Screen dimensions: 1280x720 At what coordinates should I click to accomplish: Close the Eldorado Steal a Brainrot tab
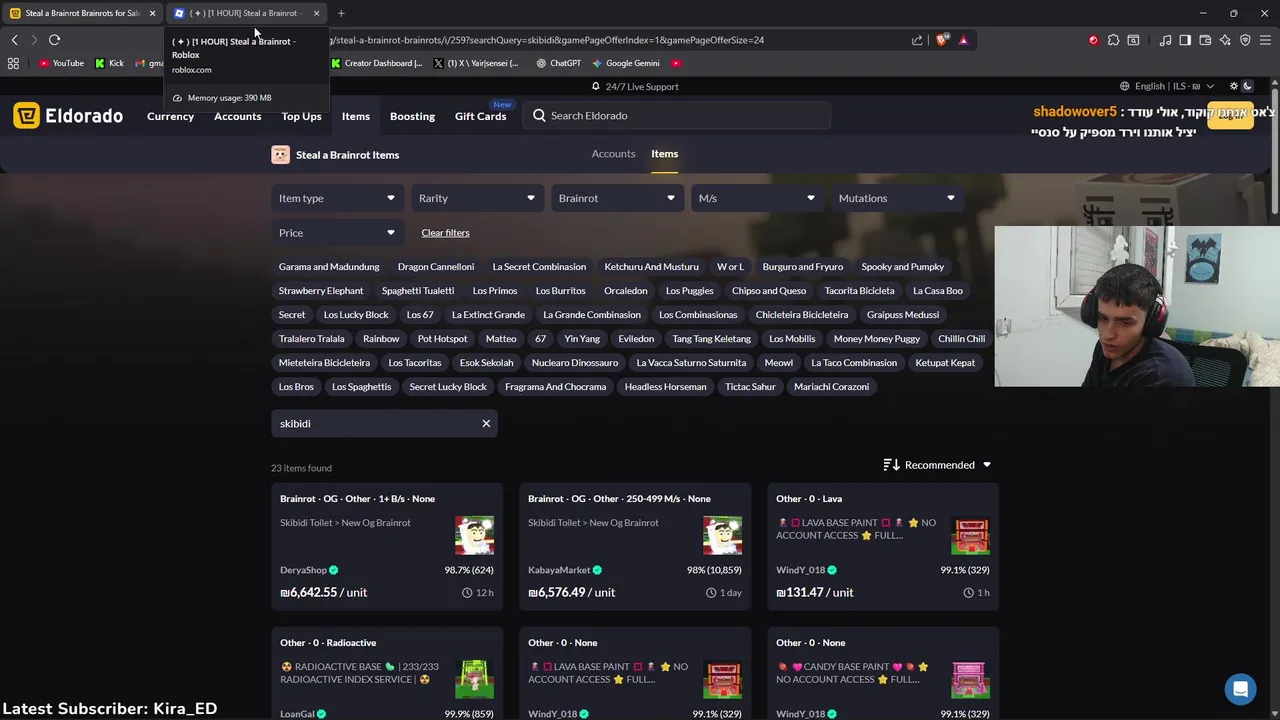(152, 13)
